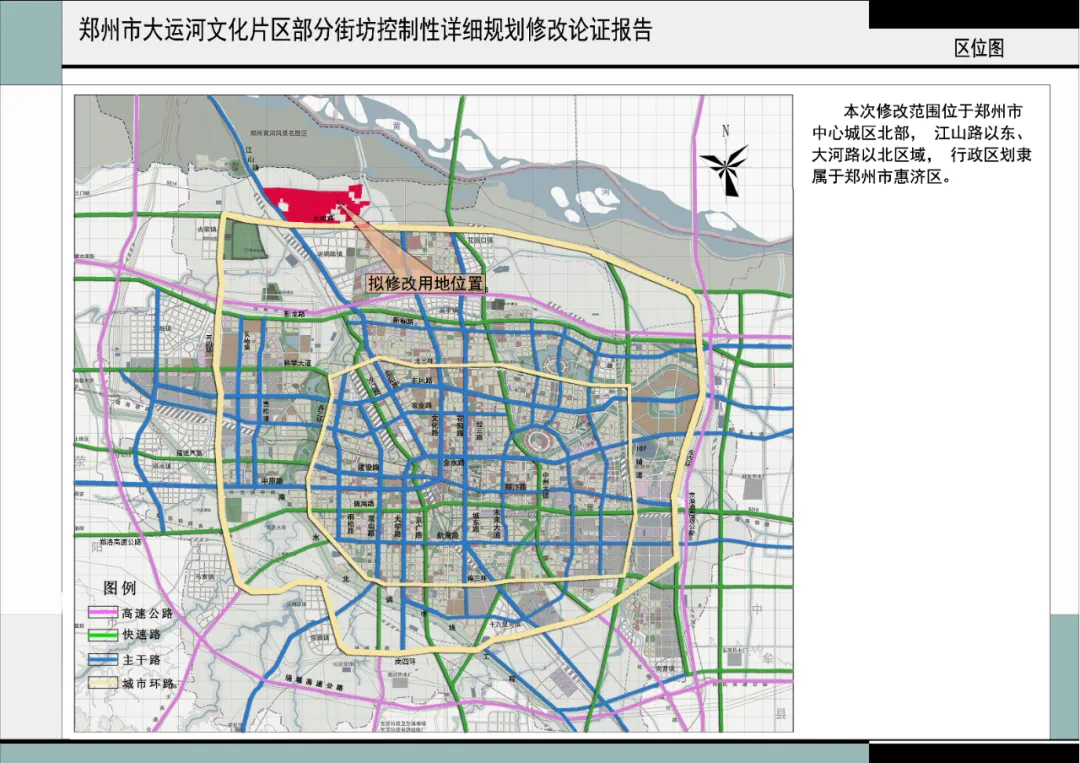Viewport: 1080px width, 763px height.
Task: Click the '城市环路' legend text
Action: coord(148,684)
